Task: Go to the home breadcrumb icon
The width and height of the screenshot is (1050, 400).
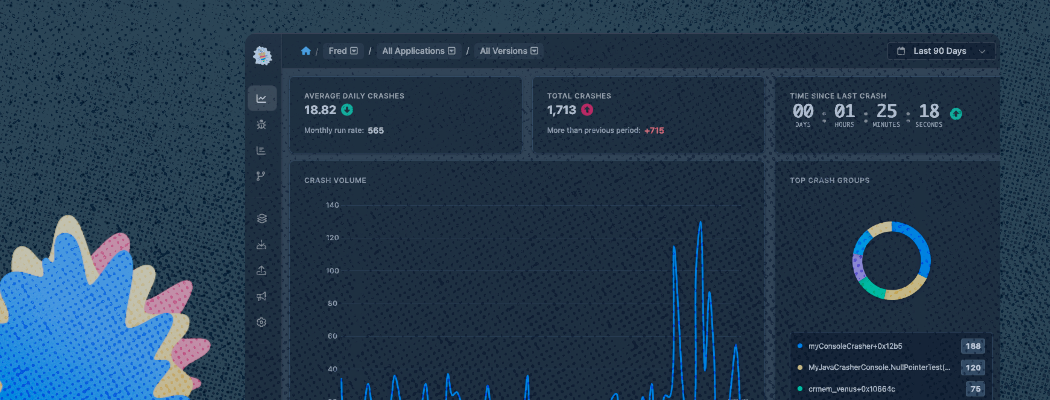Action: (306, 51)
